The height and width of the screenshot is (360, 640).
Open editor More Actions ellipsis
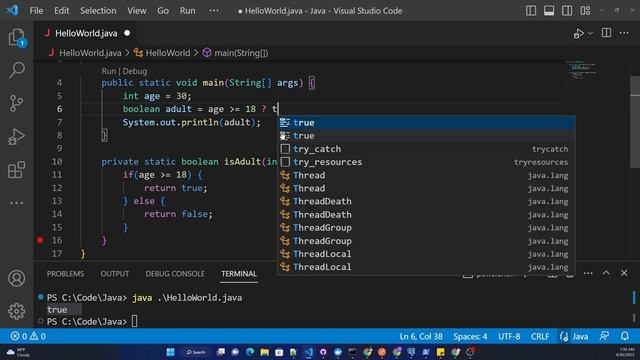(x=624, y=33)
